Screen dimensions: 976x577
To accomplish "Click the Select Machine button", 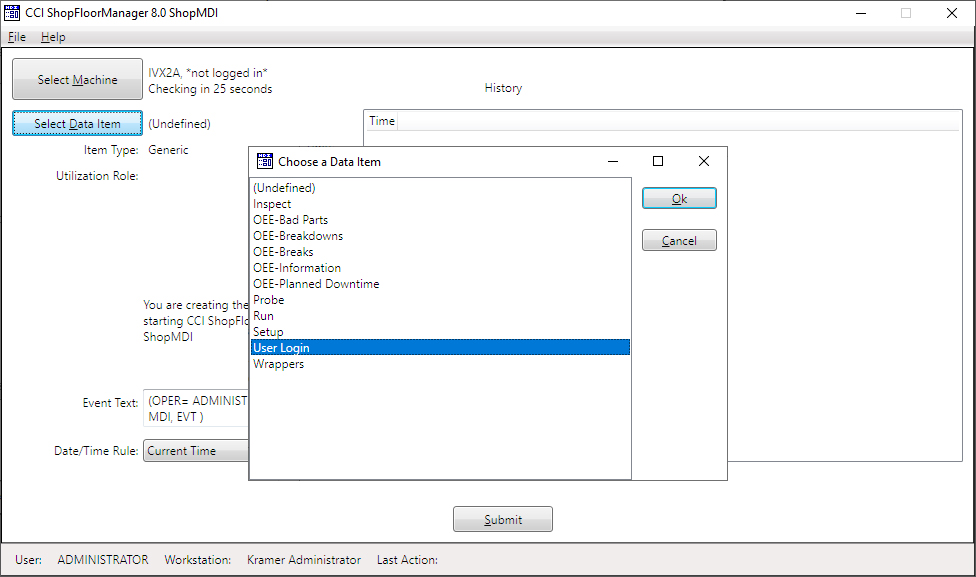I will 77,79.
